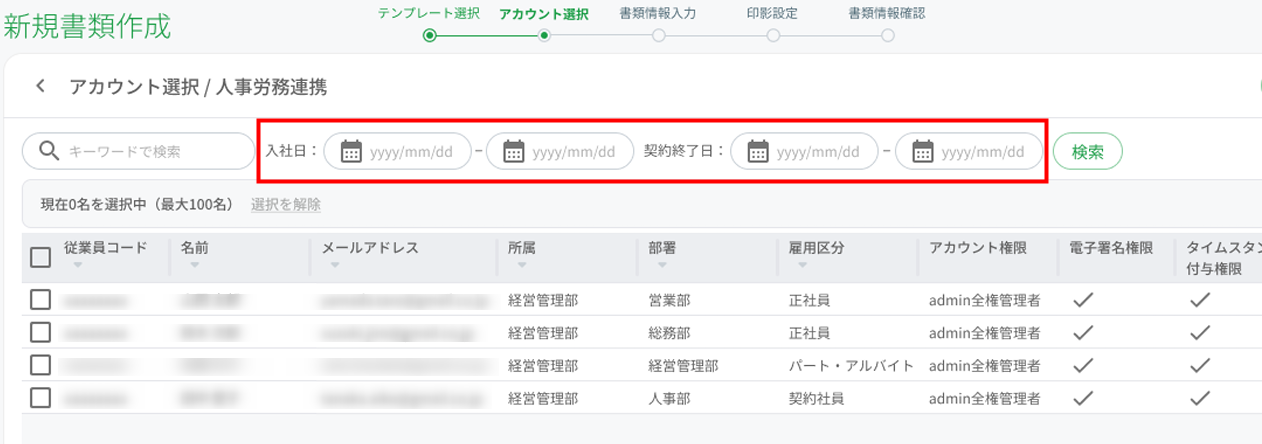Screen dimensions: 1262x444
Task: Click the 検索 button
Action: point(1088,152)
